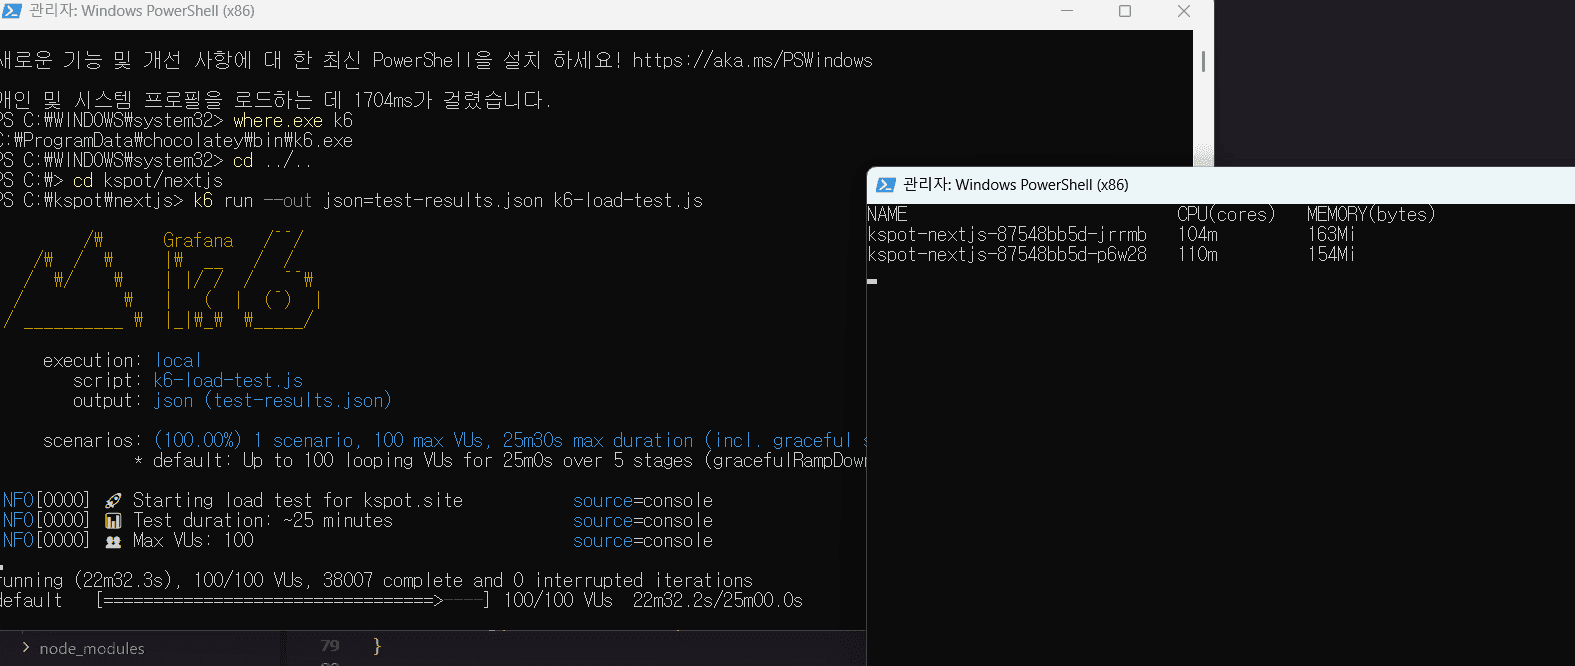Open the aka.ms/PSWindows link
The height and width of the screenshot is (666, 1575).
point(752,61)
